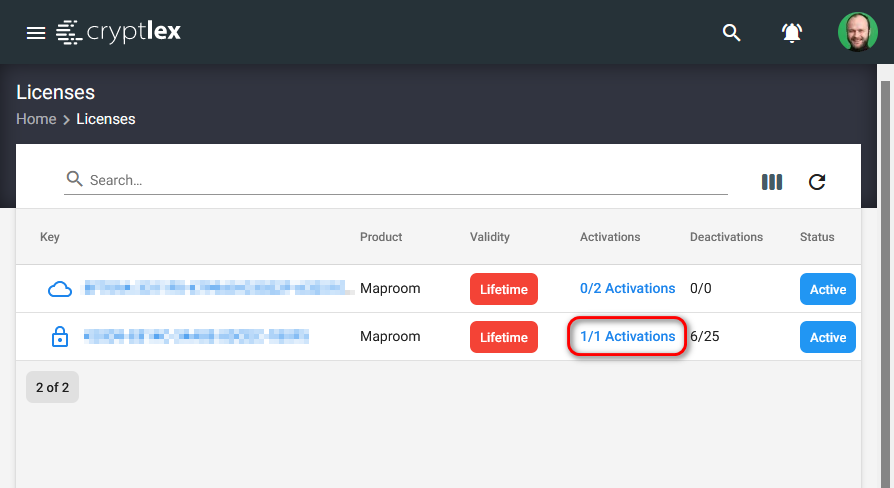This screenshot has height=488, width=894.
Task: Refresh the licenses table
Action: [x=817, y=182]
